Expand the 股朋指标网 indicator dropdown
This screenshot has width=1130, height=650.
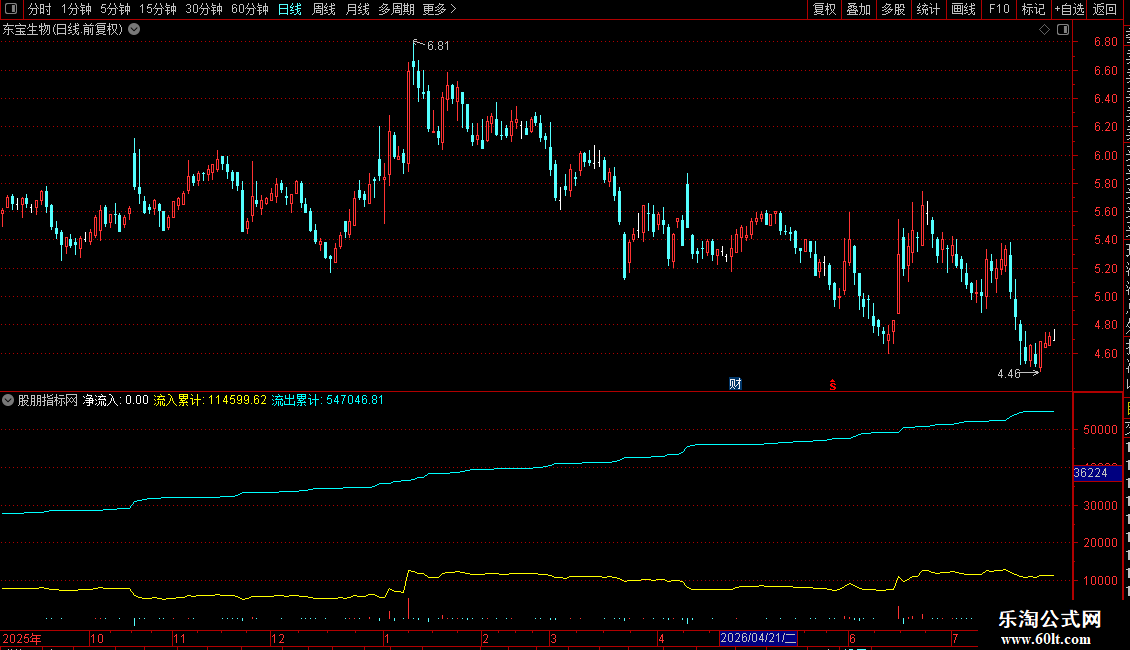point(8,400)
